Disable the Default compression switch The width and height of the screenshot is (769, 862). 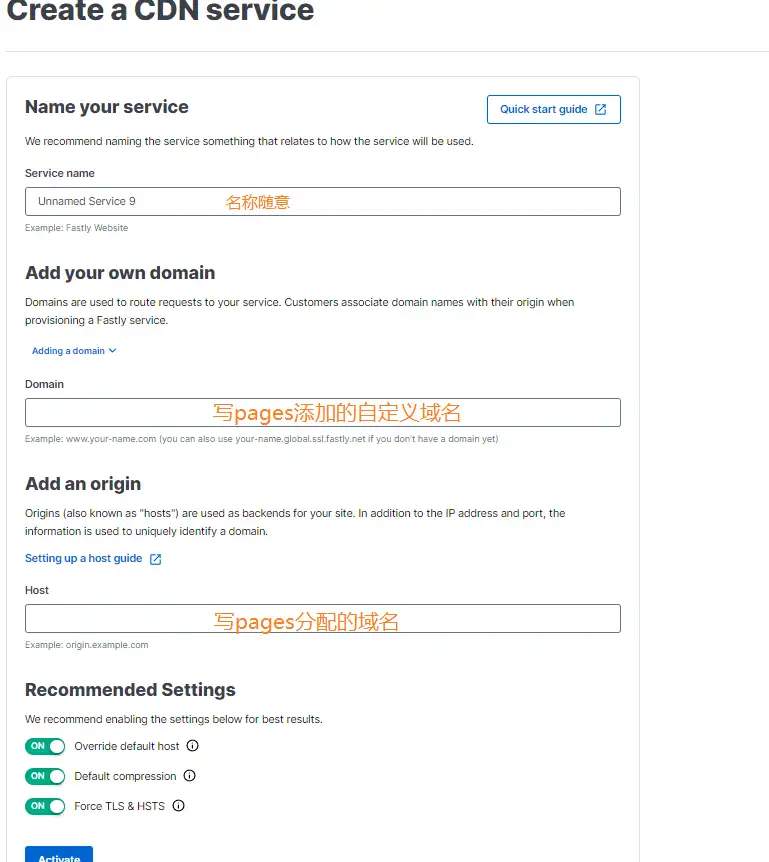(x=45, y=776)
